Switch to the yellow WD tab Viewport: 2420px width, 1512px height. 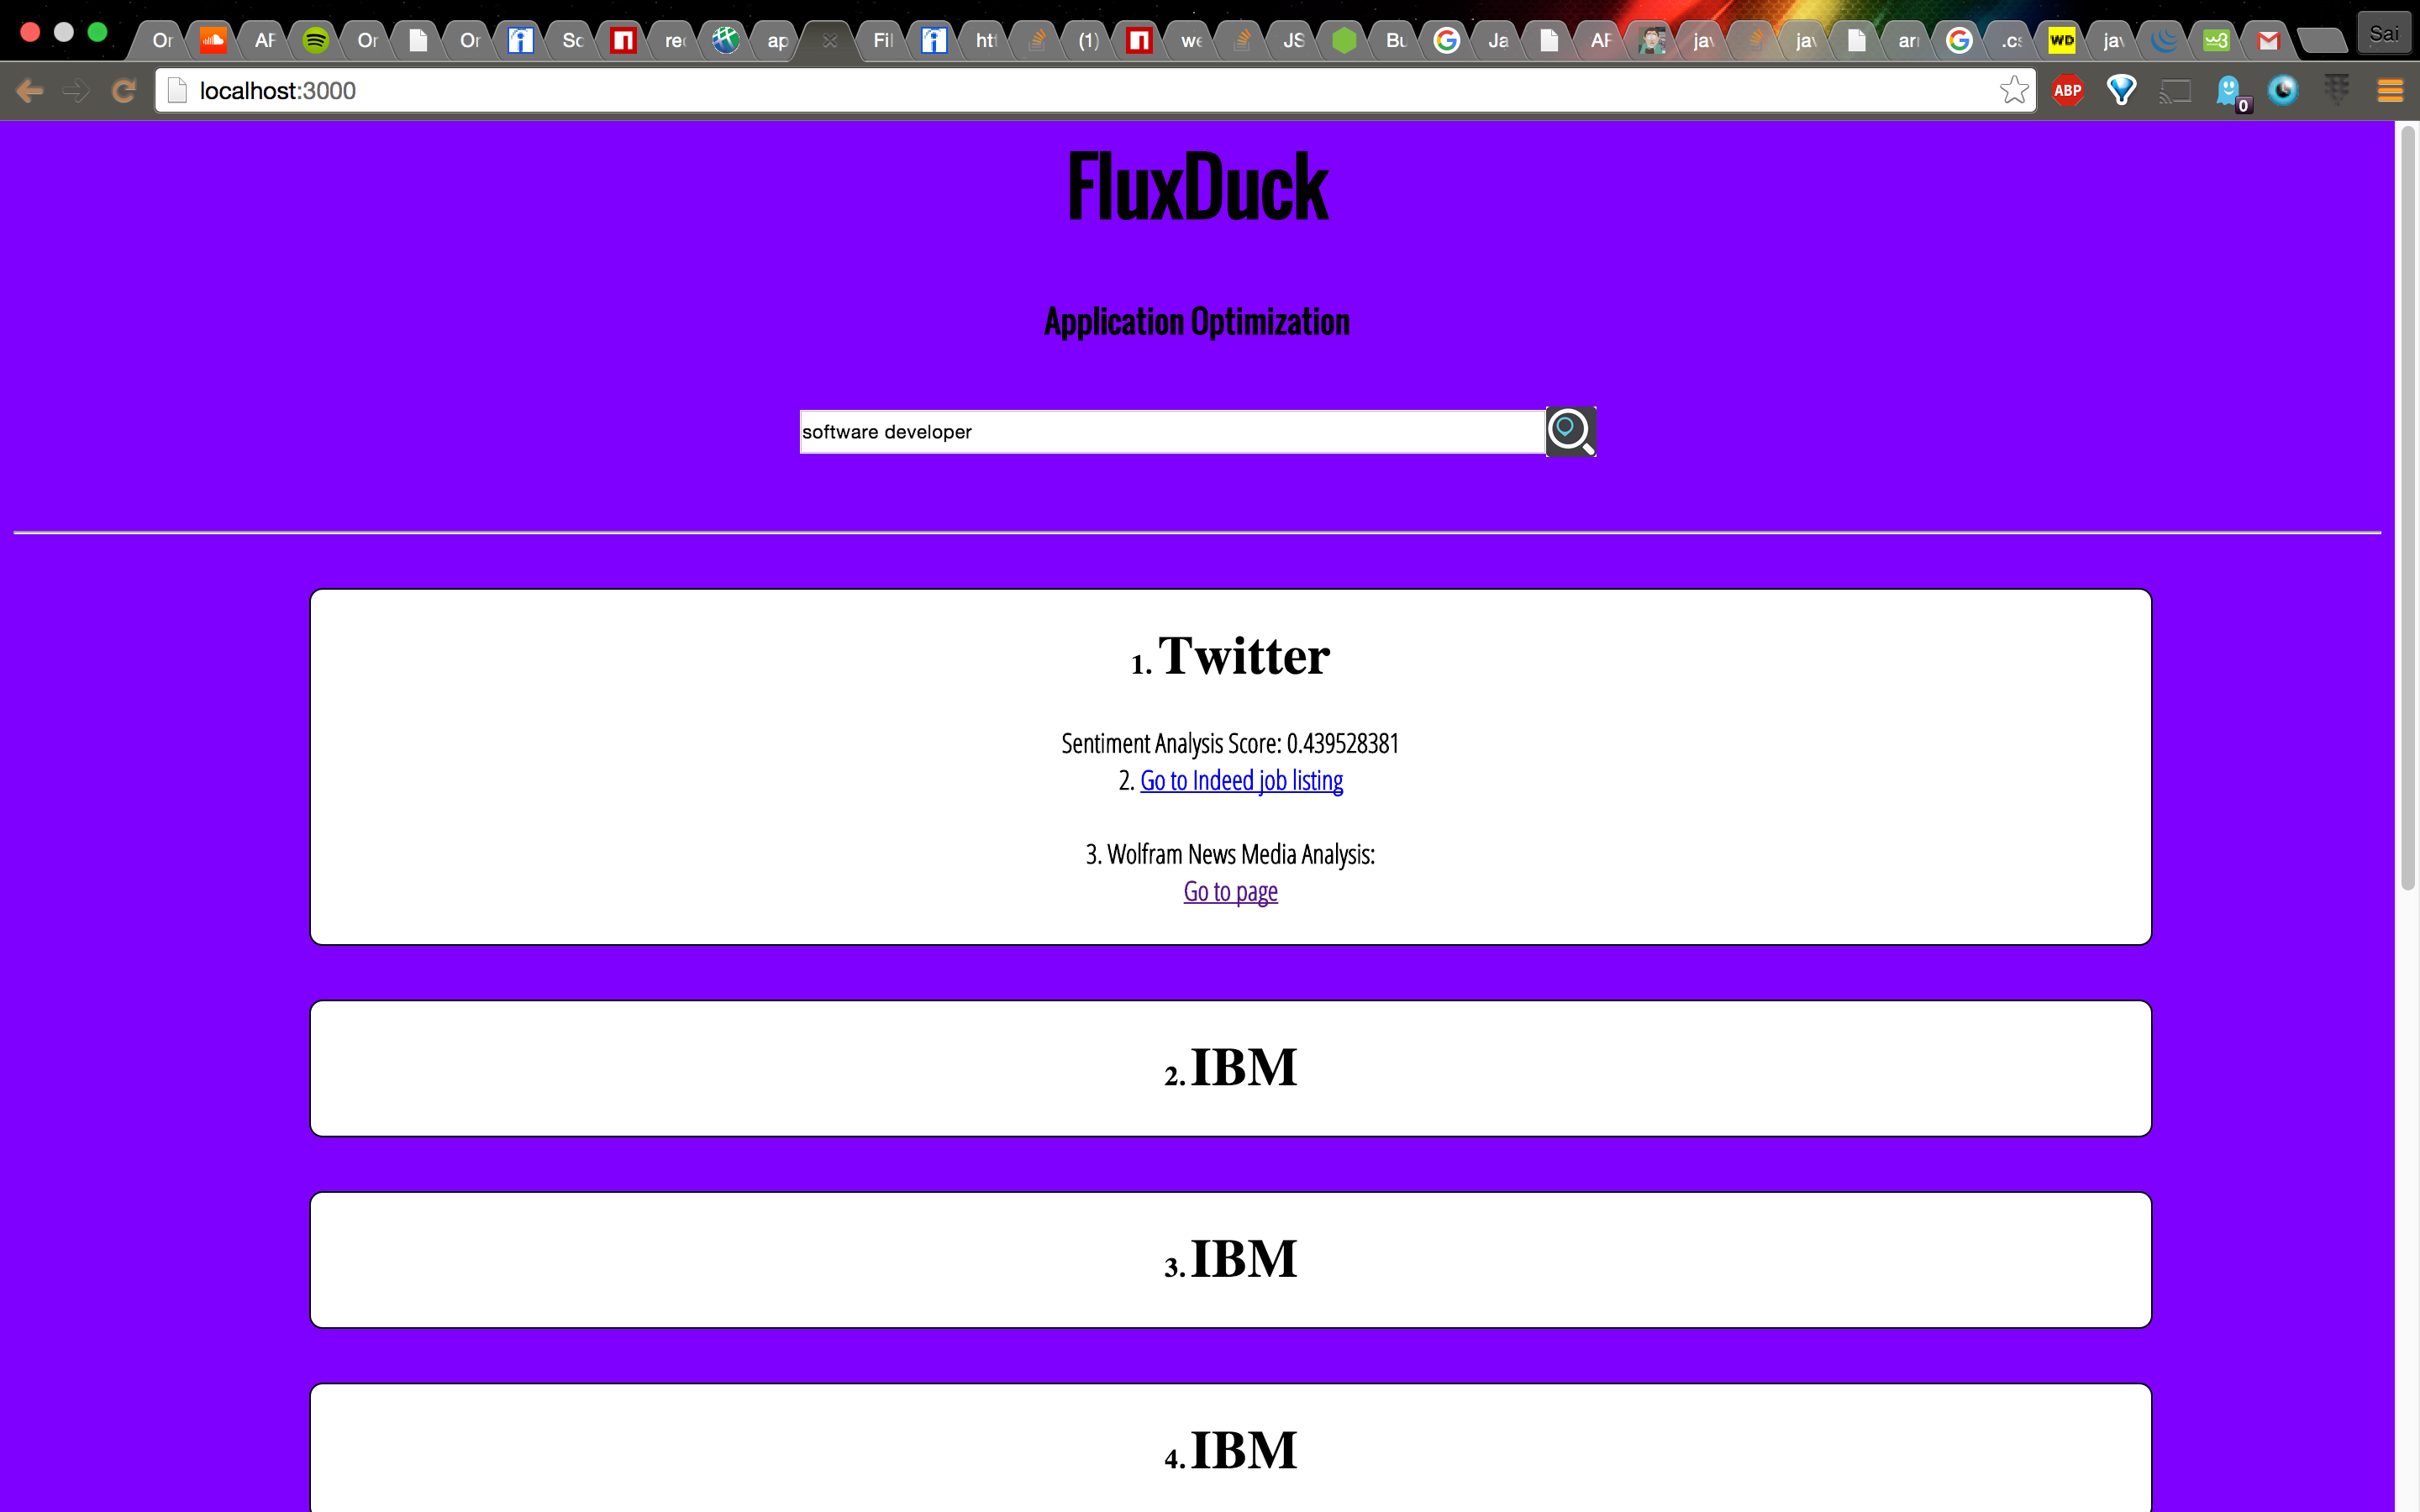[2061, 40]
